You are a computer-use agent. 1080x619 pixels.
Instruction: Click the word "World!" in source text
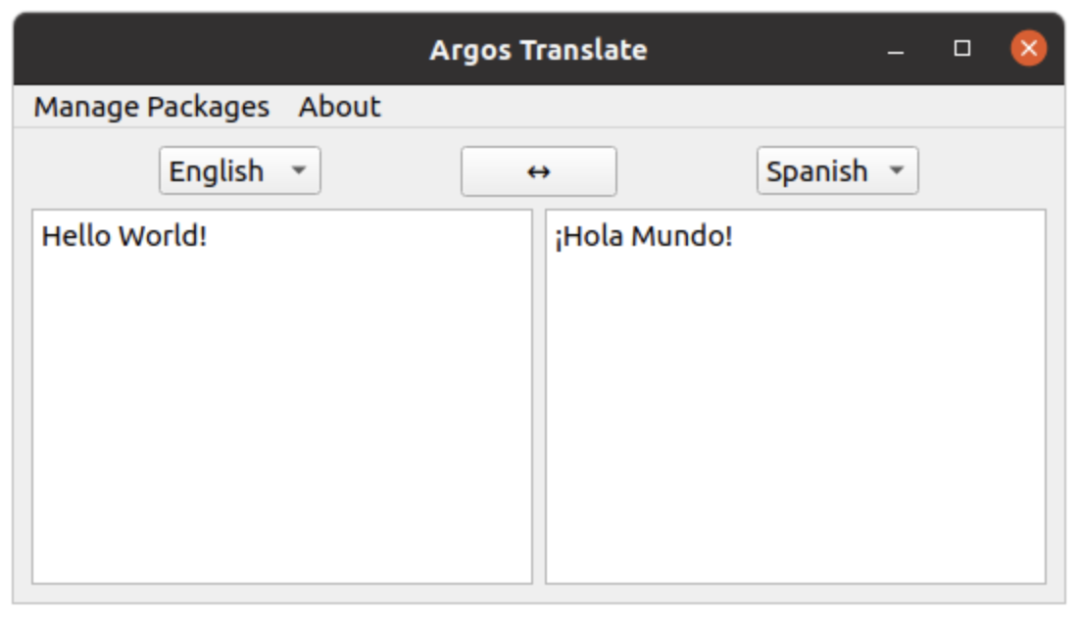[x=162, y=237]
